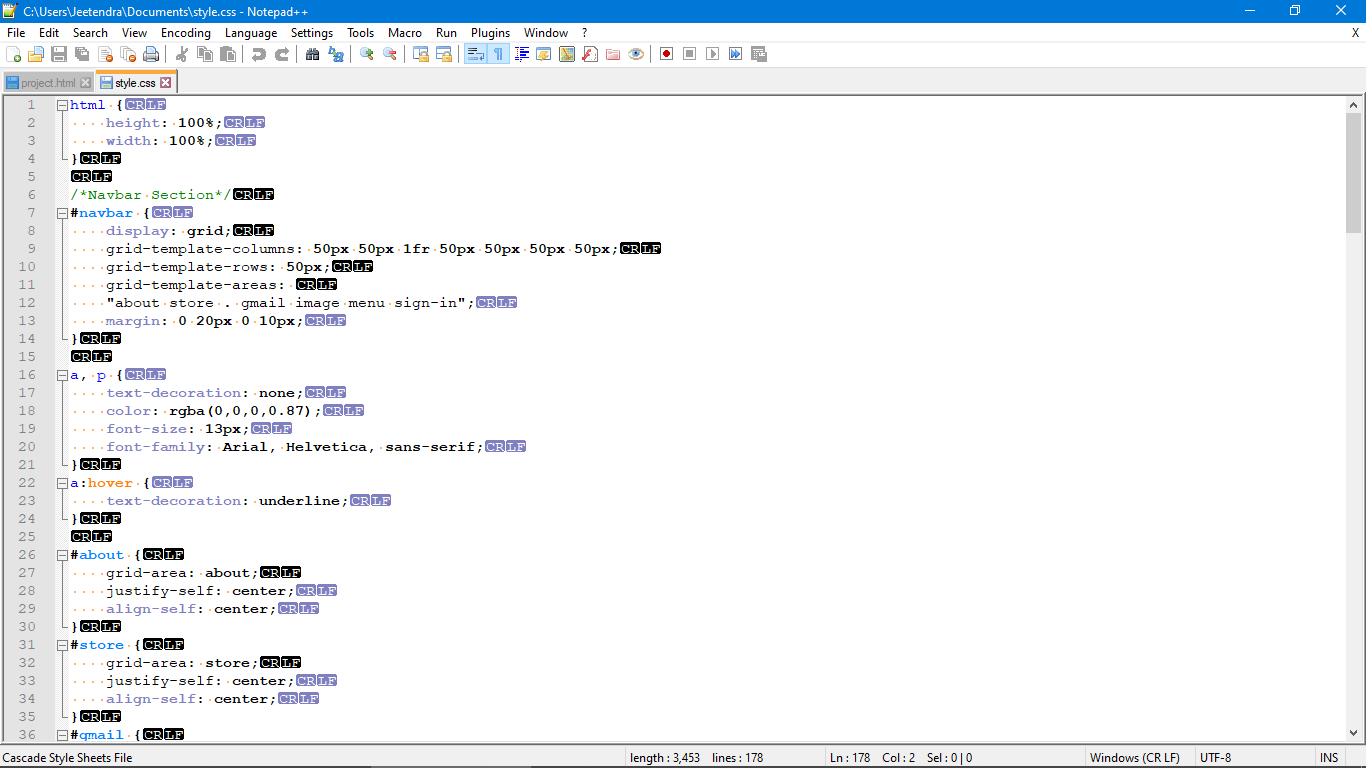Click the Copy toolbar icon

205,54
